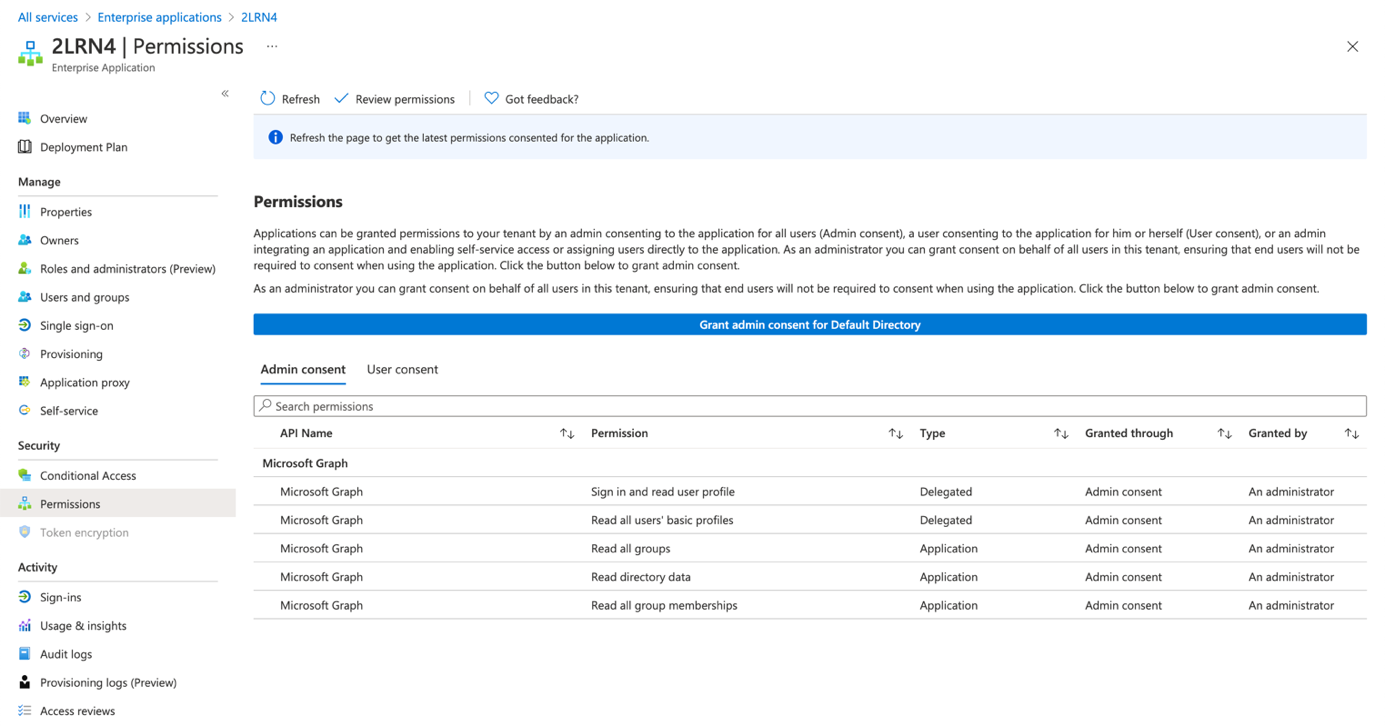
Task: Click the Roles and administrators icon
Action: [x=25, y=268]
